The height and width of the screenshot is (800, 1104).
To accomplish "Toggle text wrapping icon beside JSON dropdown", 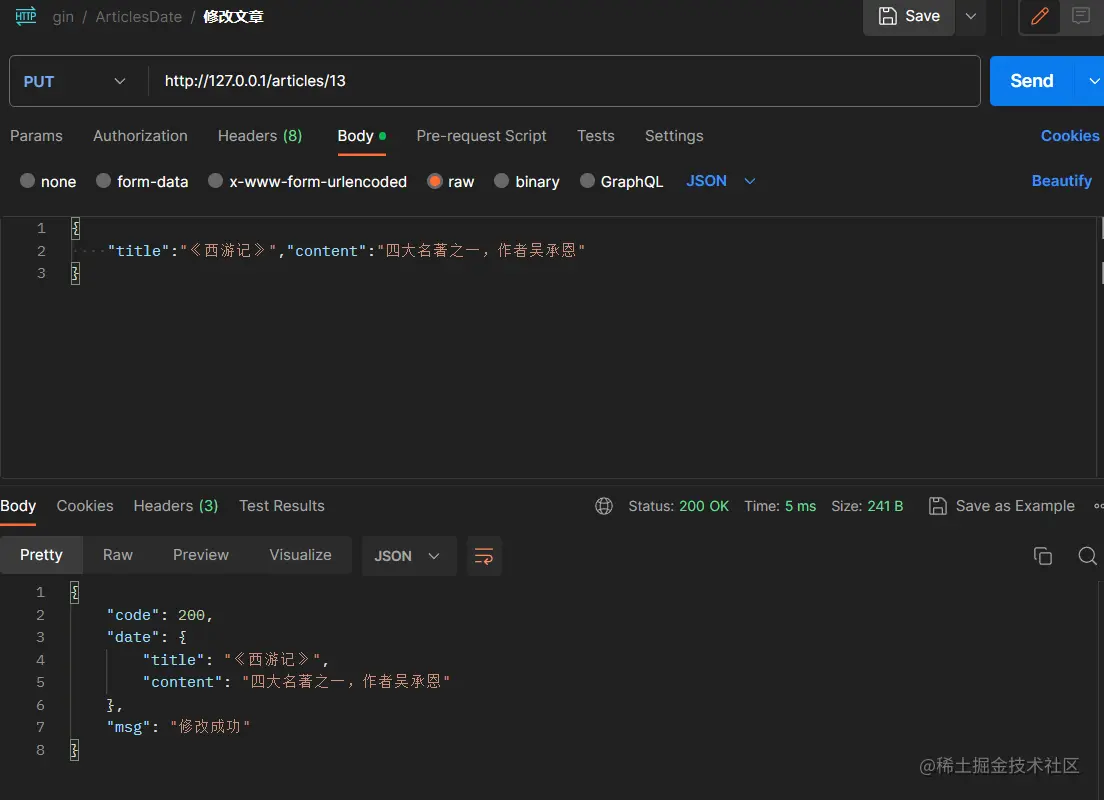I will [x=484, y=555].
